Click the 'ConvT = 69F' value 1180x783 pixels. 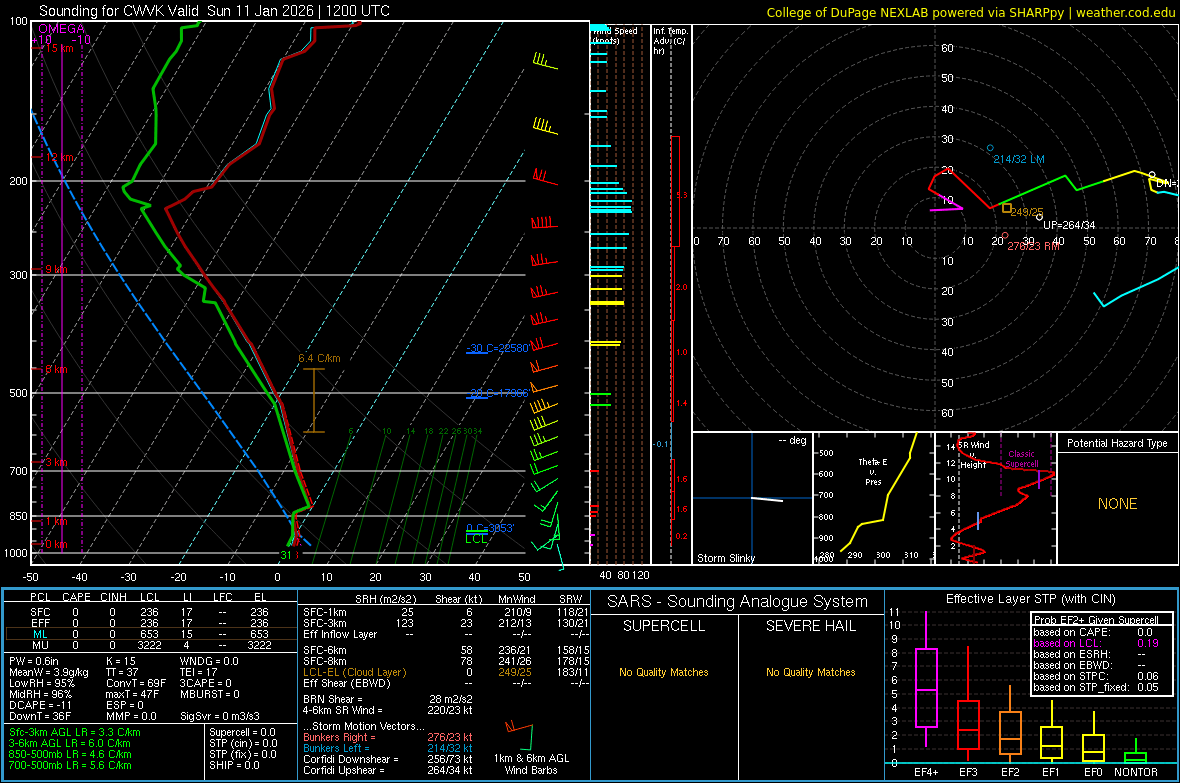(136, 684)
